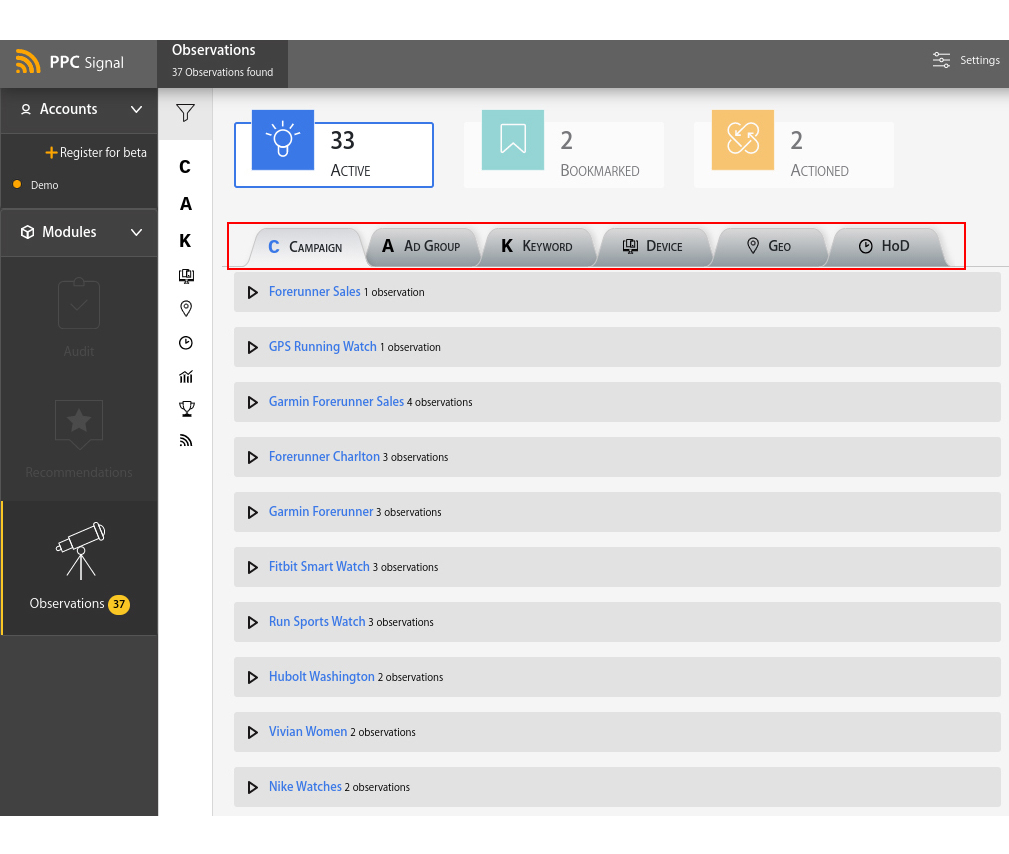Image resolution: width=1009 pixels, height=854 pixels.
Task: Click the yellow 37 observations badge
Action: [x=118, y=604]
